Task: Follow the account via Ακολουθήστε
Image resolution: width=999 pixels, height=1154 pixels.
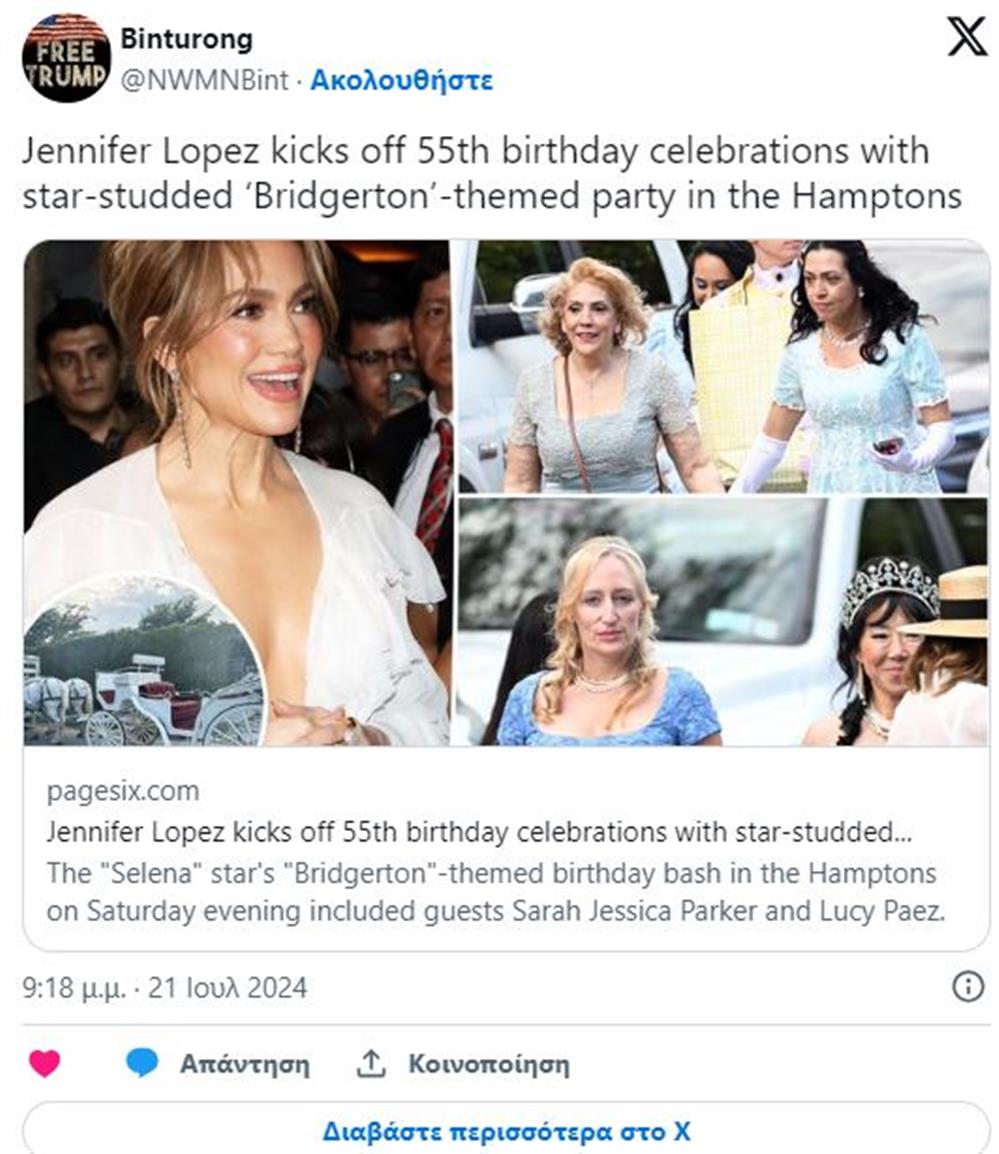Action: 401,81
